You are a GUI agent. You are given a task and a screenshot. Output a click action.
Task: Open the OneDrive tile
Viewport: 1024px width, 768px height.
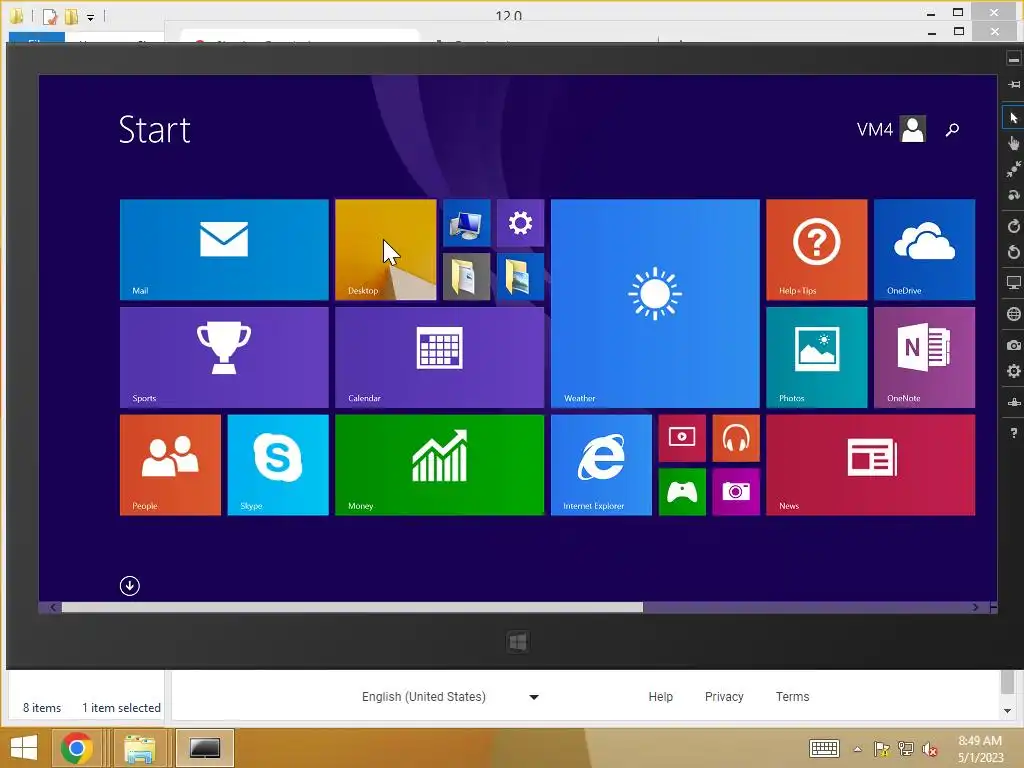point(924,249)
